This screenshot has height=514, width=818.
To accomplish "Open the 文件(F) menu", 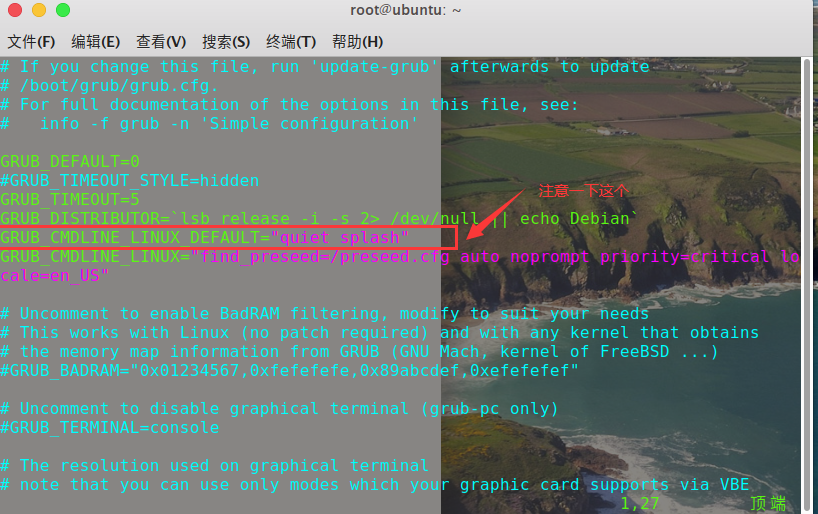I will [x=31, y=42].
